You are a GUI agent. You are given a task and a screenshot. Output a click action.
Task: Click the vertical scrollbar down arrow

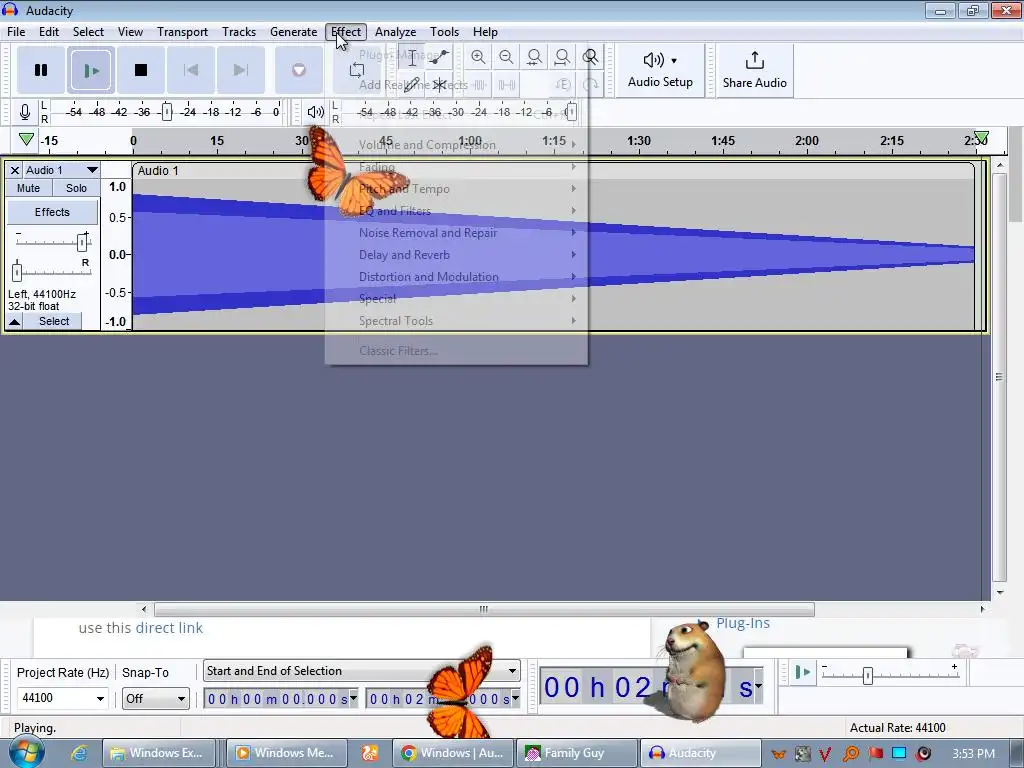click(1000, 592)
